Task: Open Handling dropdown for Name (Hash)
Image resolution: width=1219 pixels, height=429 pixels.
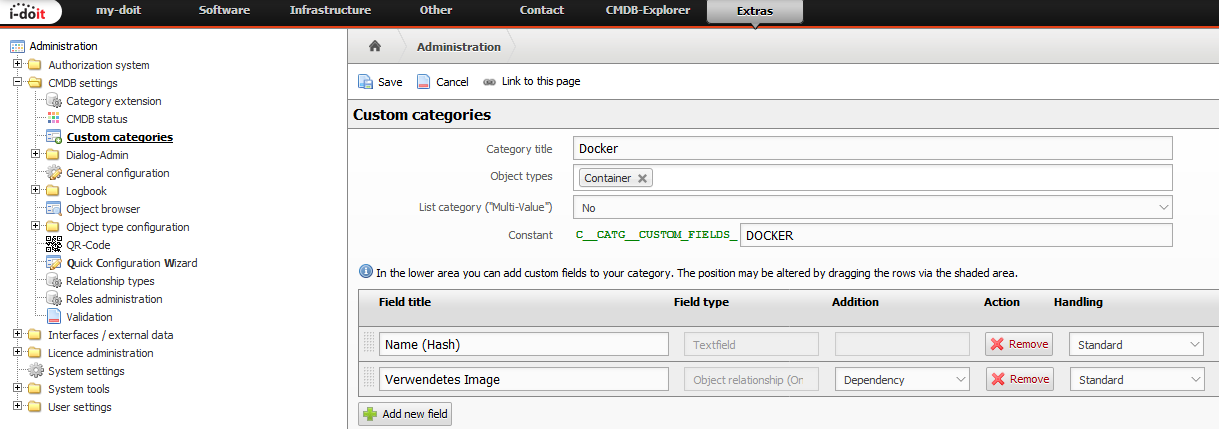Action: 1137,345
